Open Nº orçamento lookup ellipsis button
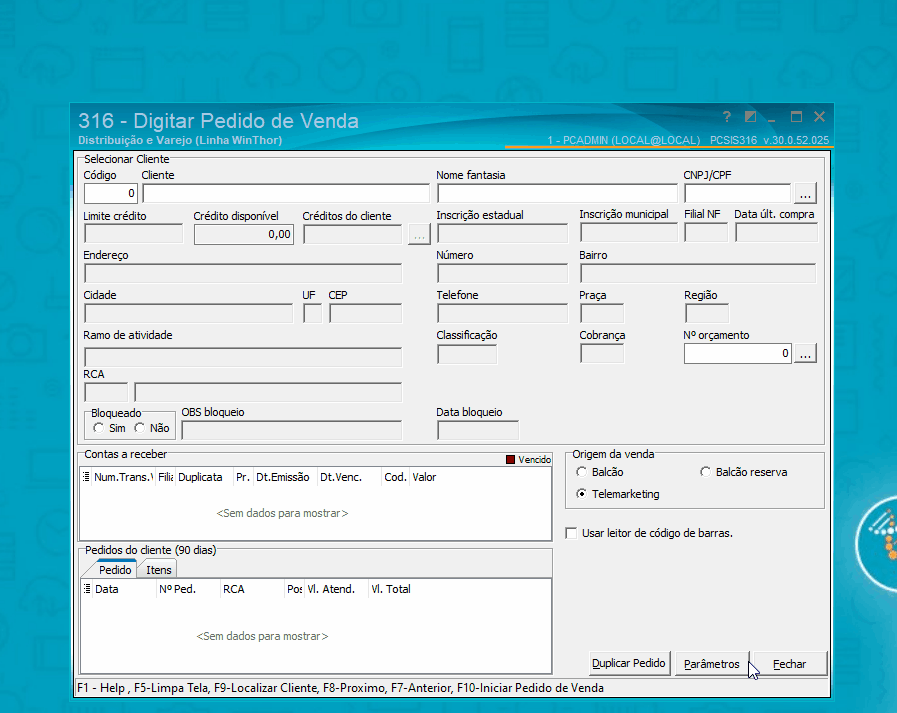Screen dimensions: 897x713 coord(805,354)
